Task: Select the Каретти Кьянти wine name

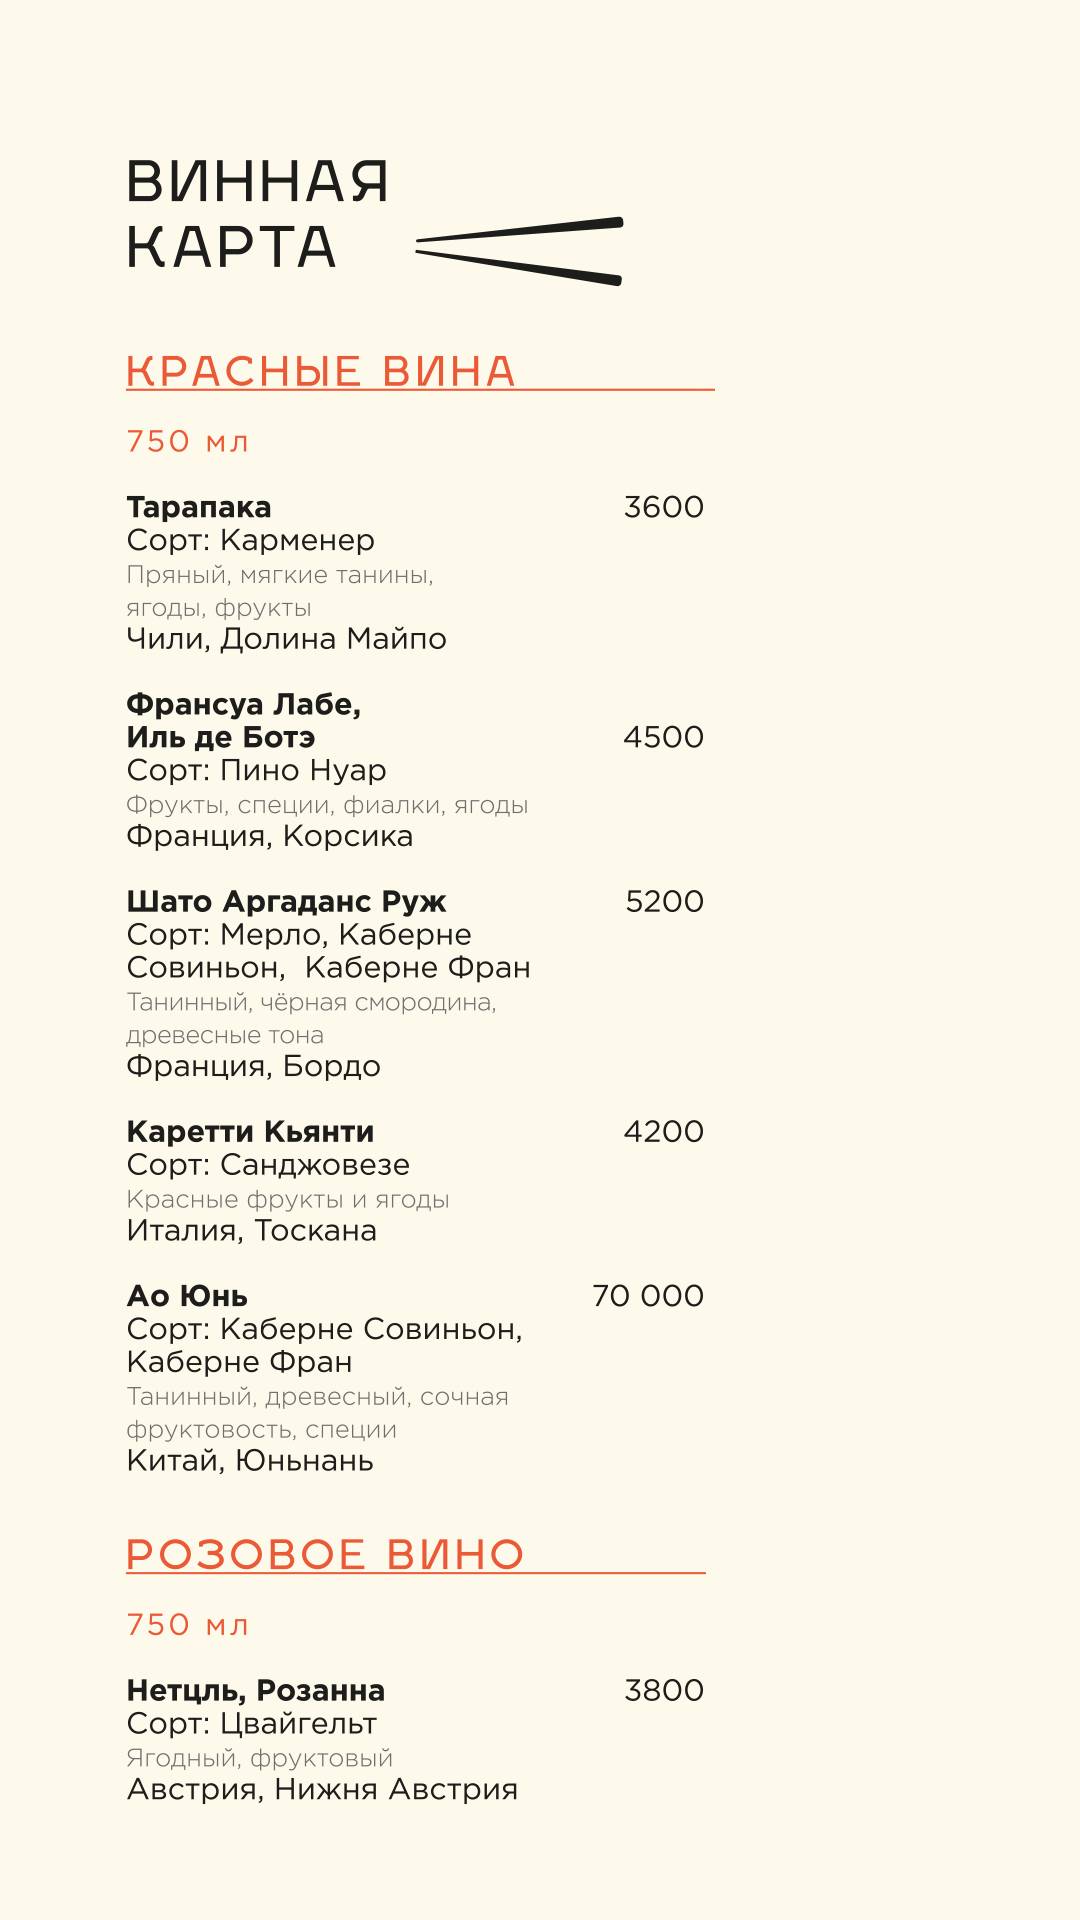Action: (250, 1132)
